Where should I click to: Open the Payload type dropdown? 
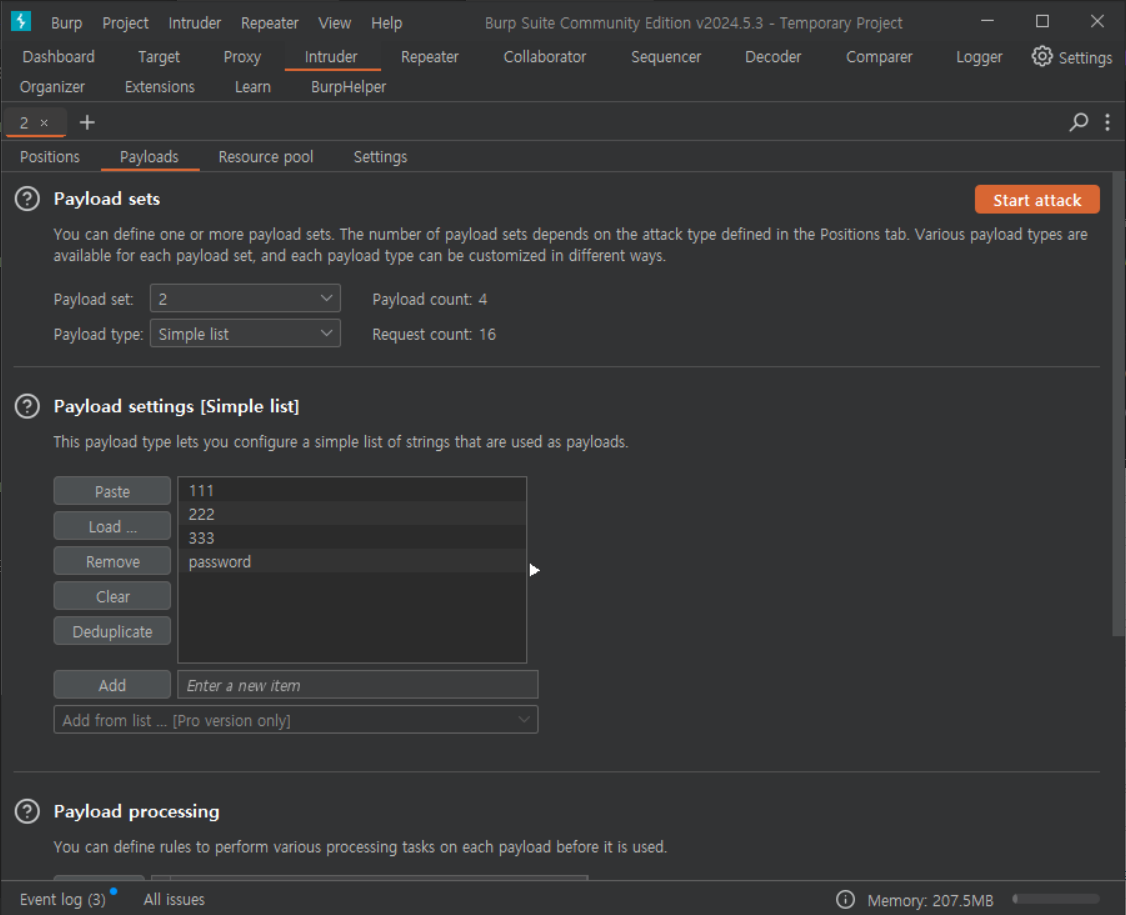pyautogui.click(x=245, y=334)
